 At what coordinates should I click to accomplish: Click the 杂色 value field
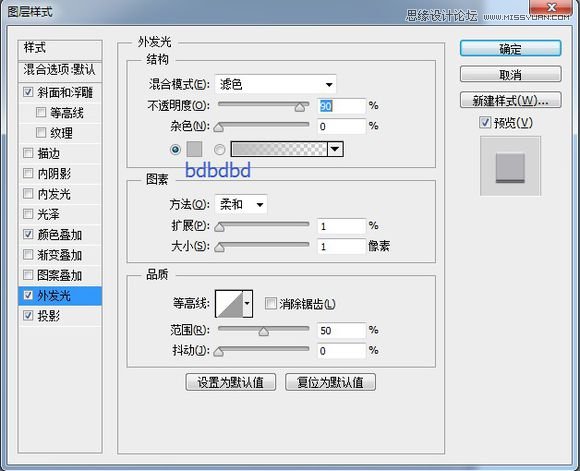[341, 127]
